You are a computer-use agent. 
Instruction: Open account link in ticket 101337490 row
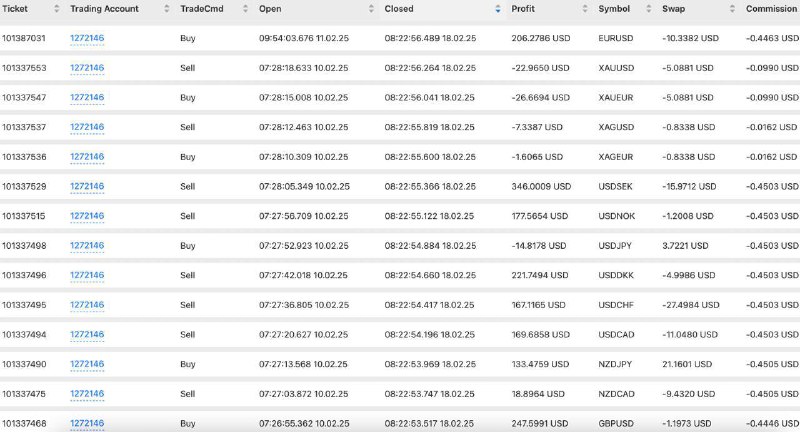(87, 364)
